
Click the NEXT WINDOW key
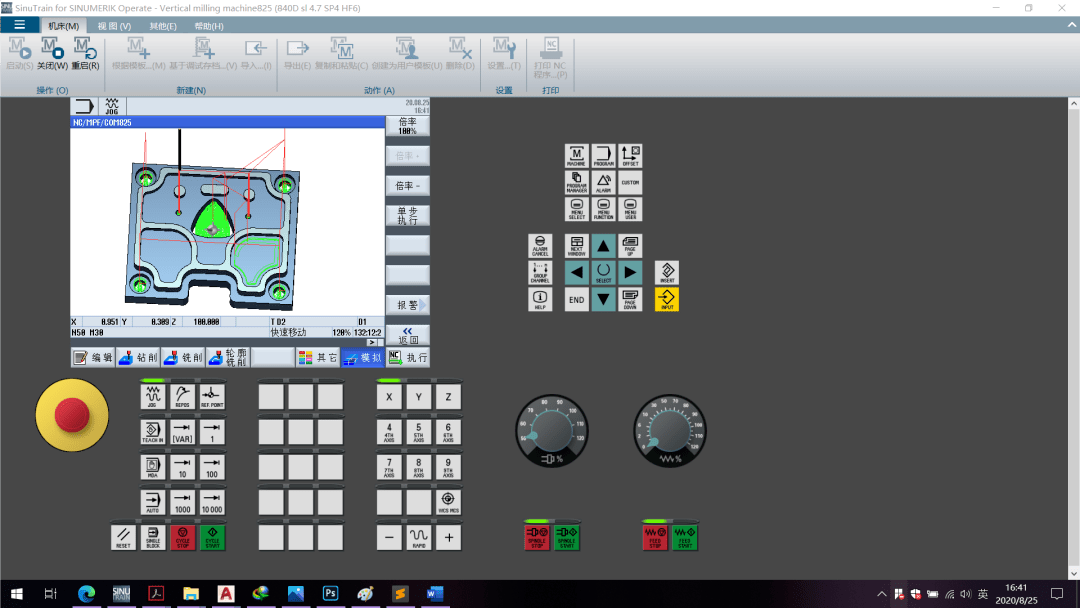(x=577, y=246)
